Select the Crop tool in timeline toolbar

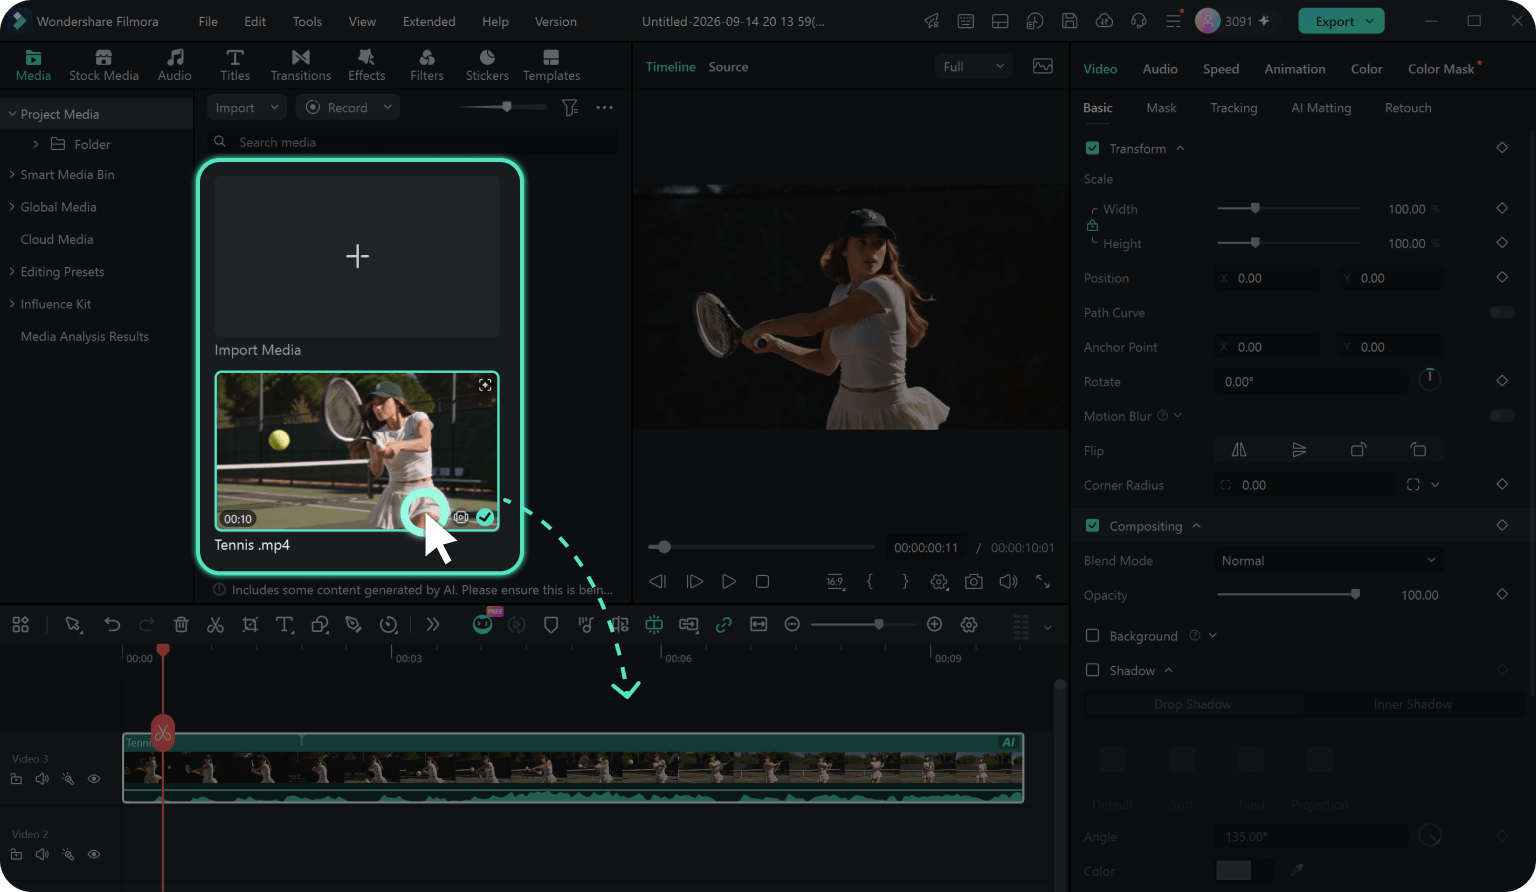(x=250, y=624)
